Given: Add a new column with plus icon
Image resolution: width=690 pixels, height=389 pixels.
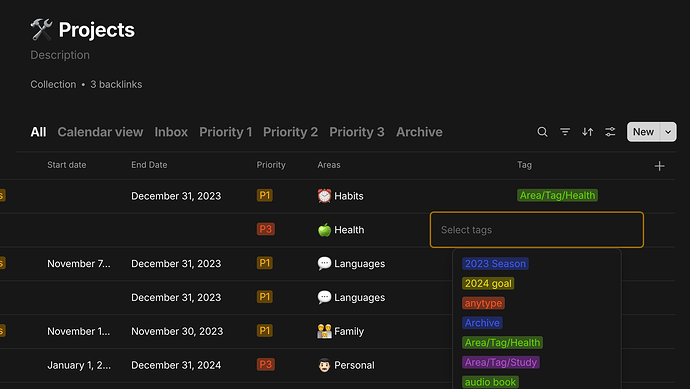Looking at the screenshot, I should [x=659, y=166].
